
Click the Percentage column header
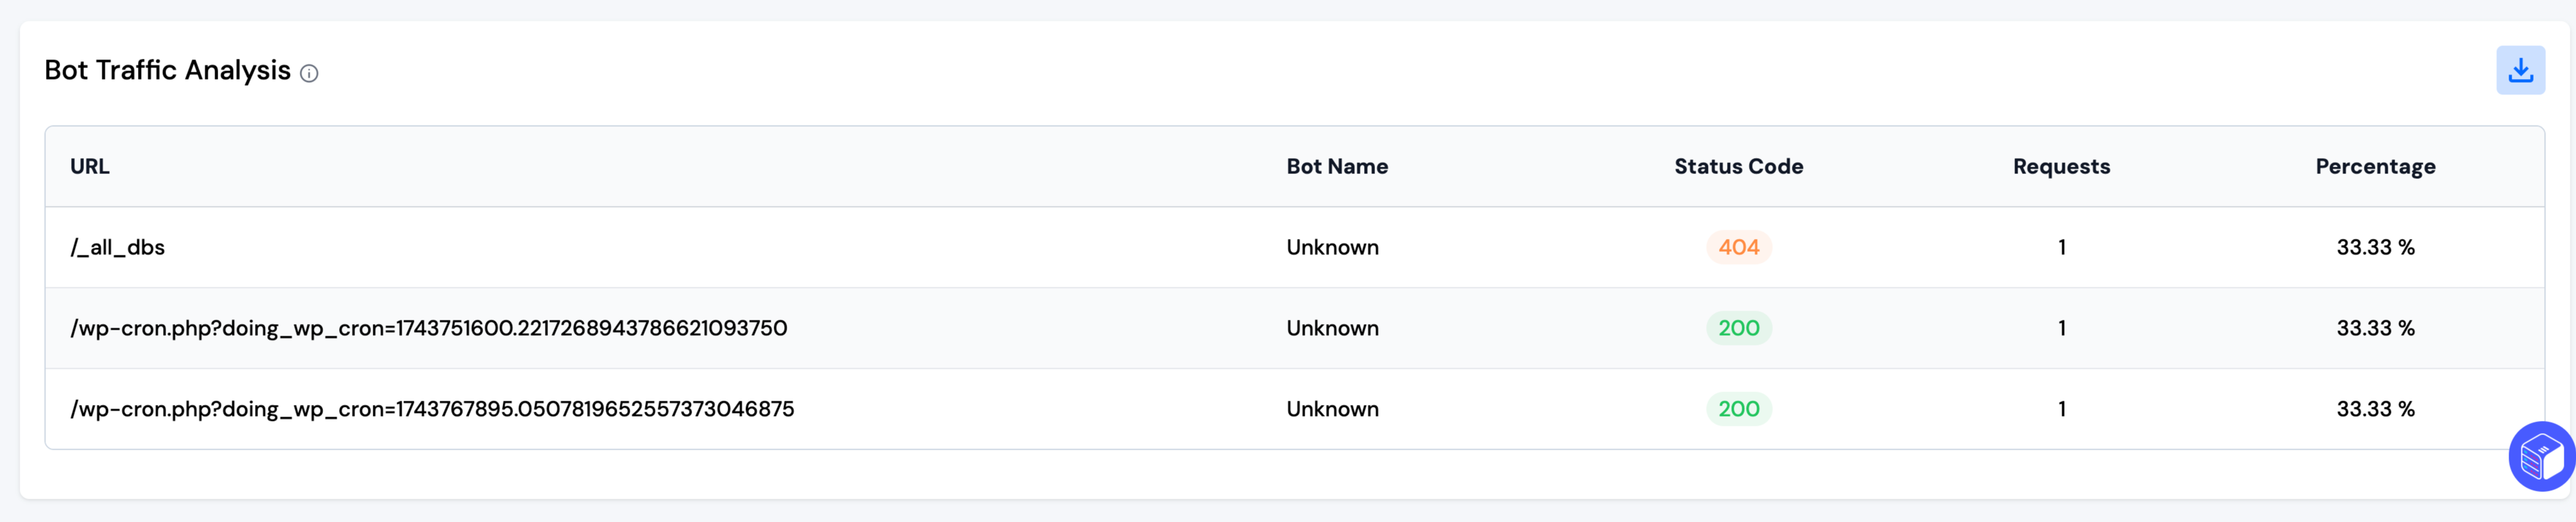point(2375,166)
